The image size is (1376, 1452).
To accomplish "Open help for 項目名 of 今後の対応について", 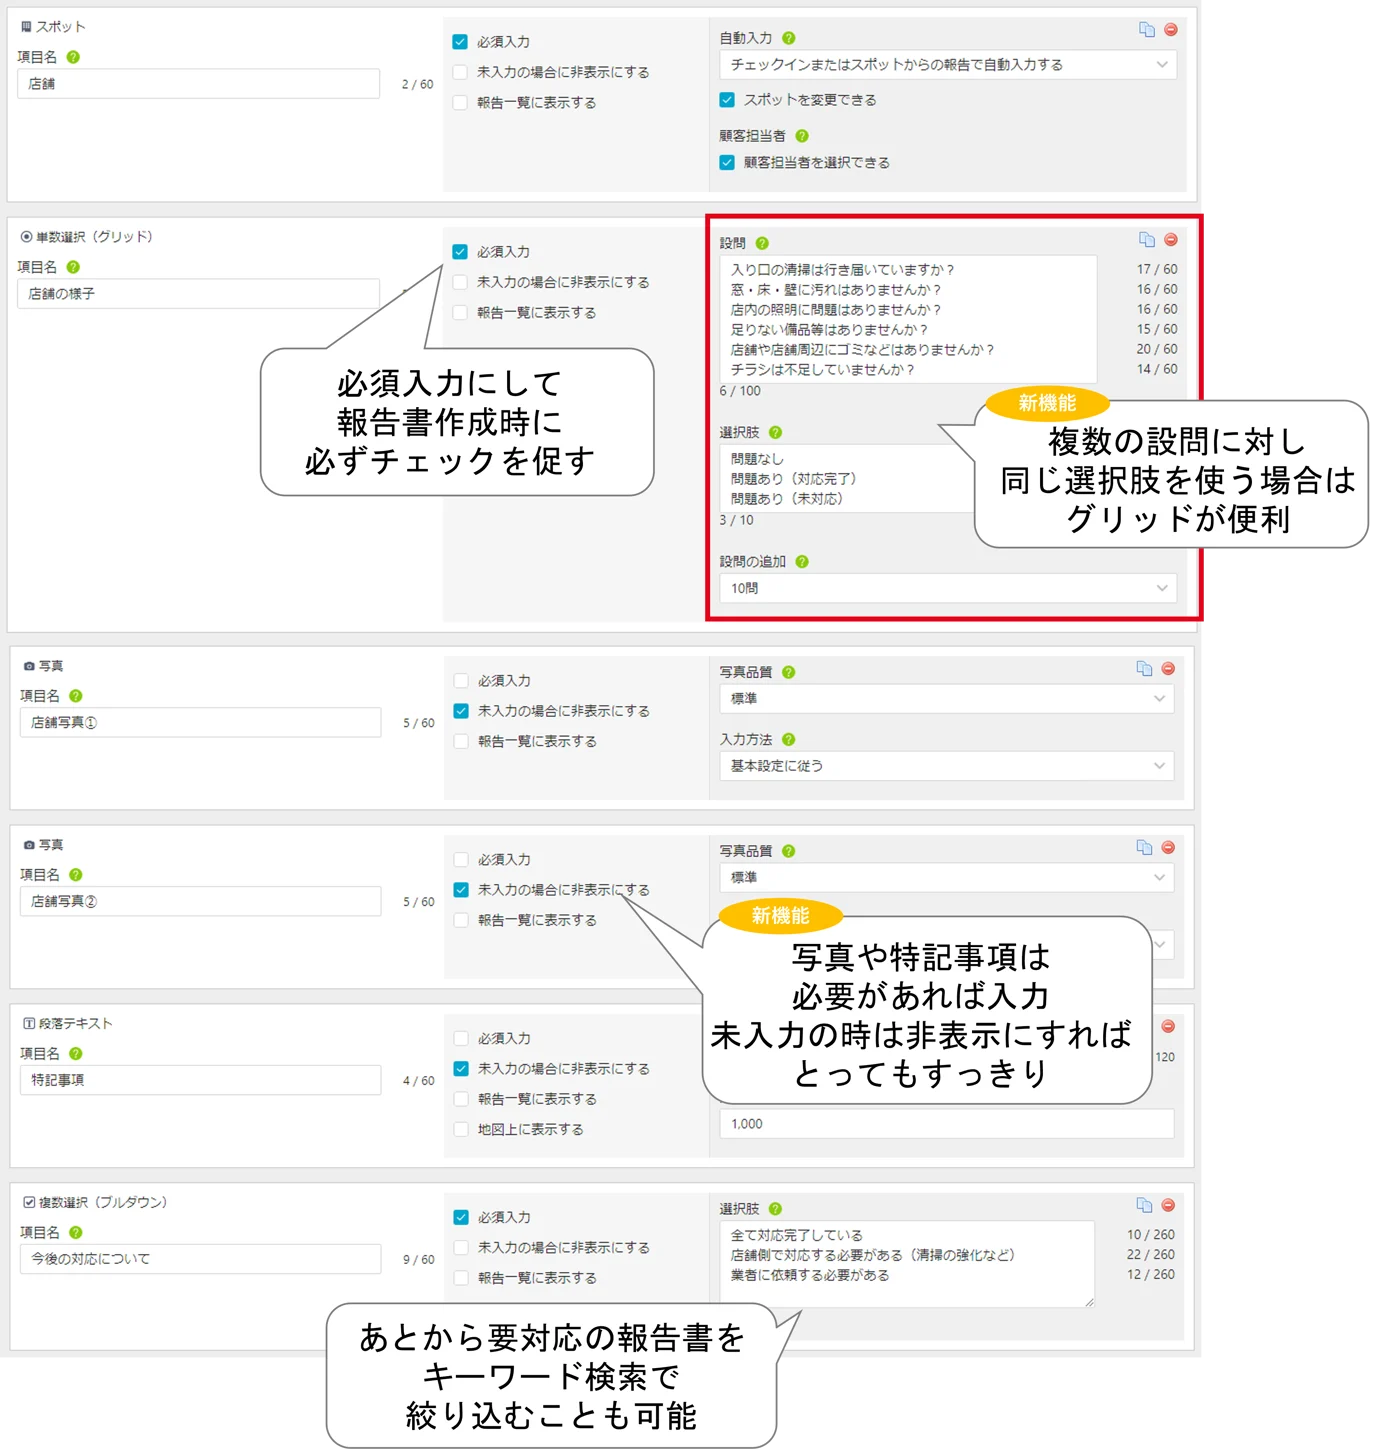I will click(x=76, y=1233).
